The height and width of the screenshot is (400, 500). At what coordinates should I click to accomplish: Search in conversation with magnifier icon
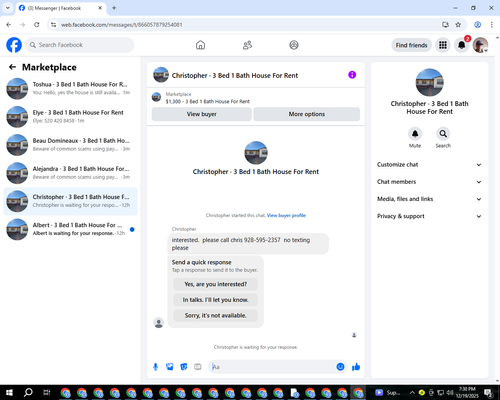pos(443,134)
